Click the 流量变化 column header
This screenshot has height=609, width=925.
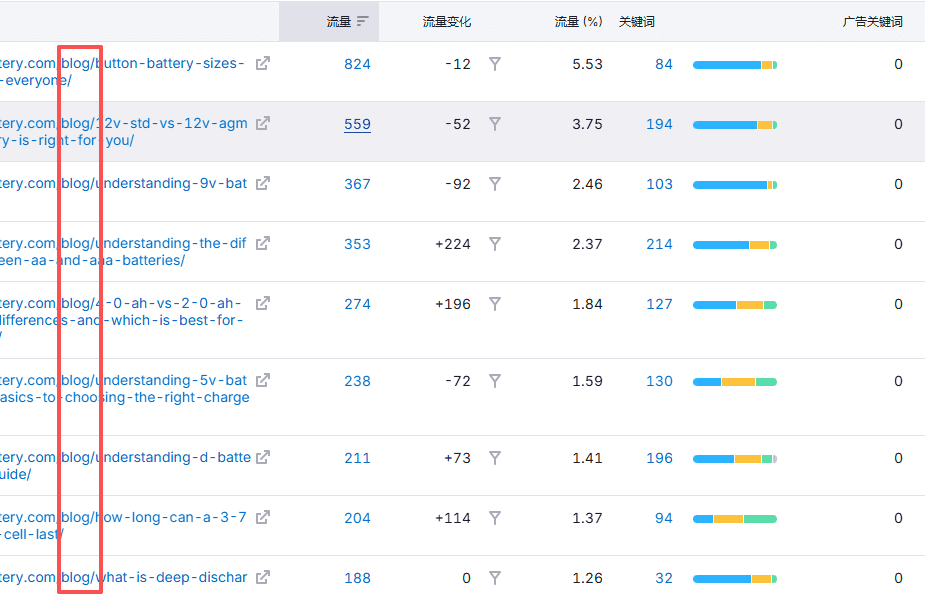click(x=446, y=21)
